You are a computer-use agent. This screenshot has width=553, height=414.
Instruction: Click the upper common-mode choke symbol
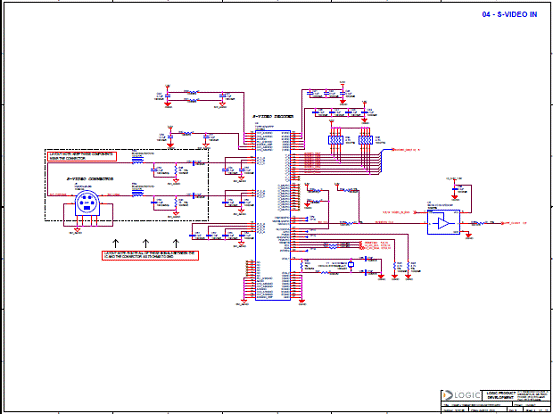click(x=138, y=161)
